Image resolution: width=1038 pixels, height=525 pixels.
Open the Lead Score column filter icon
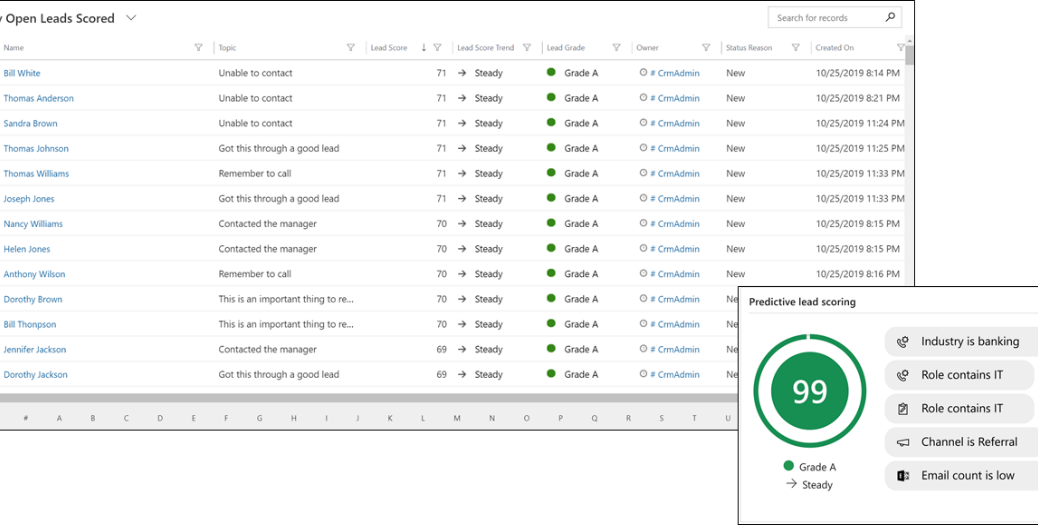click(x=437, y=48)
